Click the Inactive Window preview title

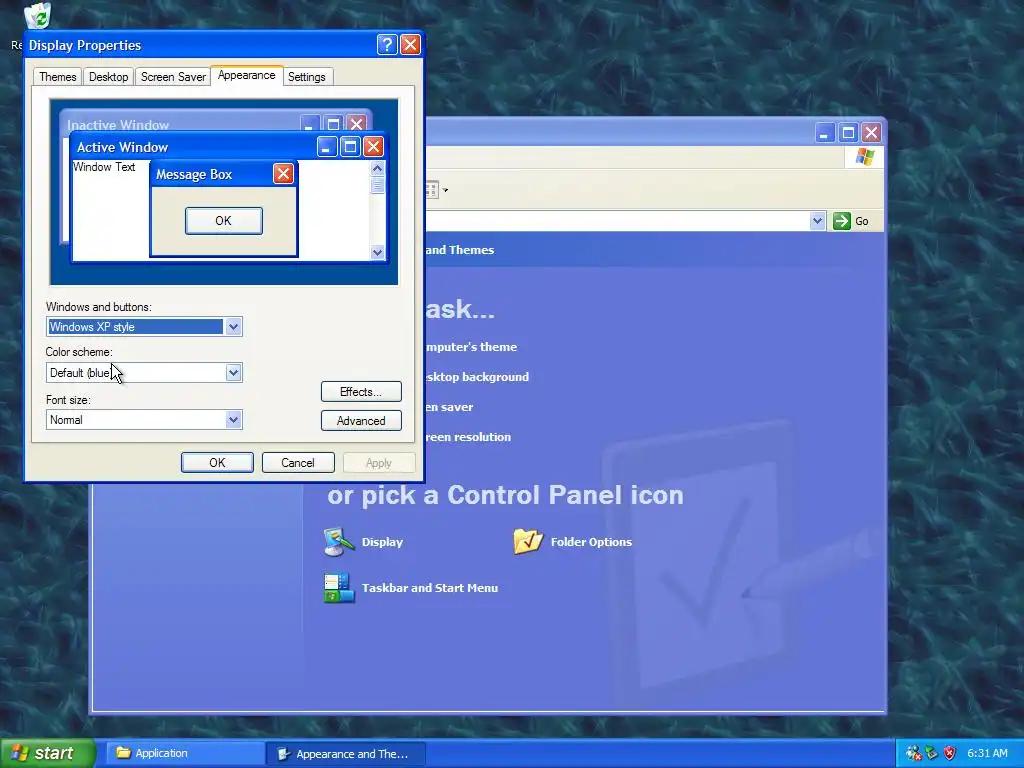coord(118,125)
